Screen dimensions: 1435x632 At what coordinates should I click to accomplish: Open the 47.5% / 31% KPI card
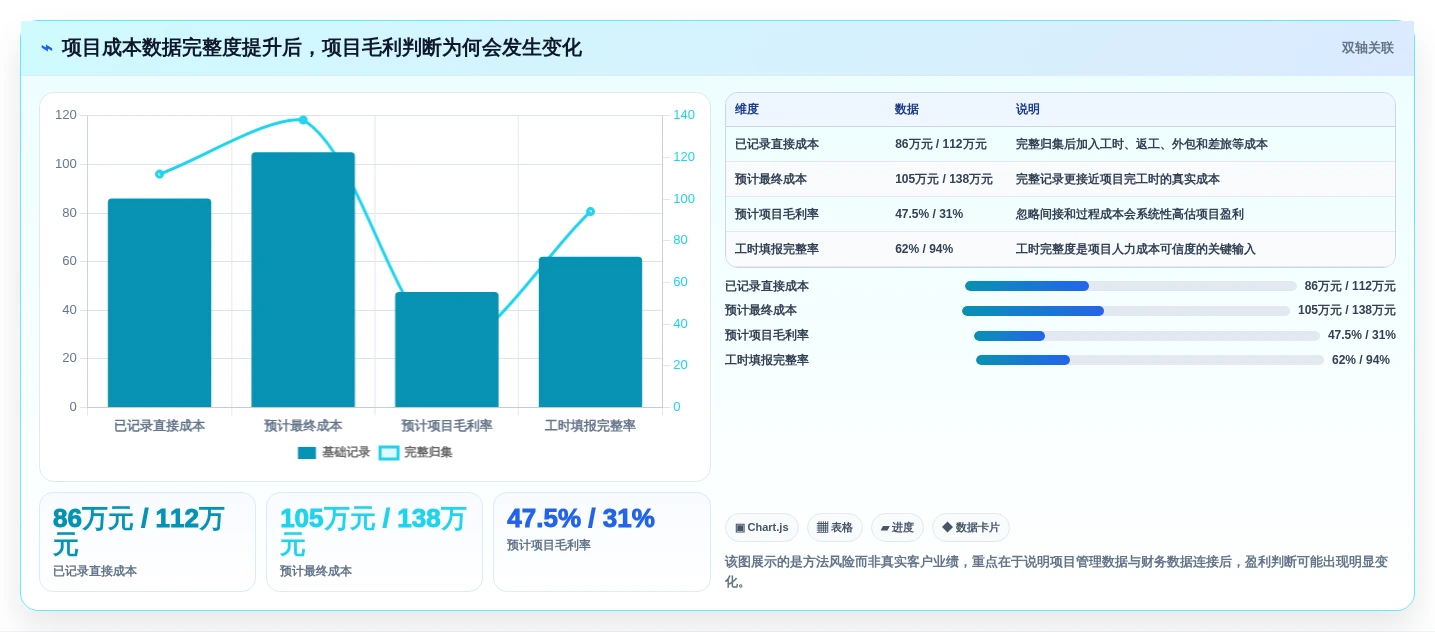(x=602, y=542)
